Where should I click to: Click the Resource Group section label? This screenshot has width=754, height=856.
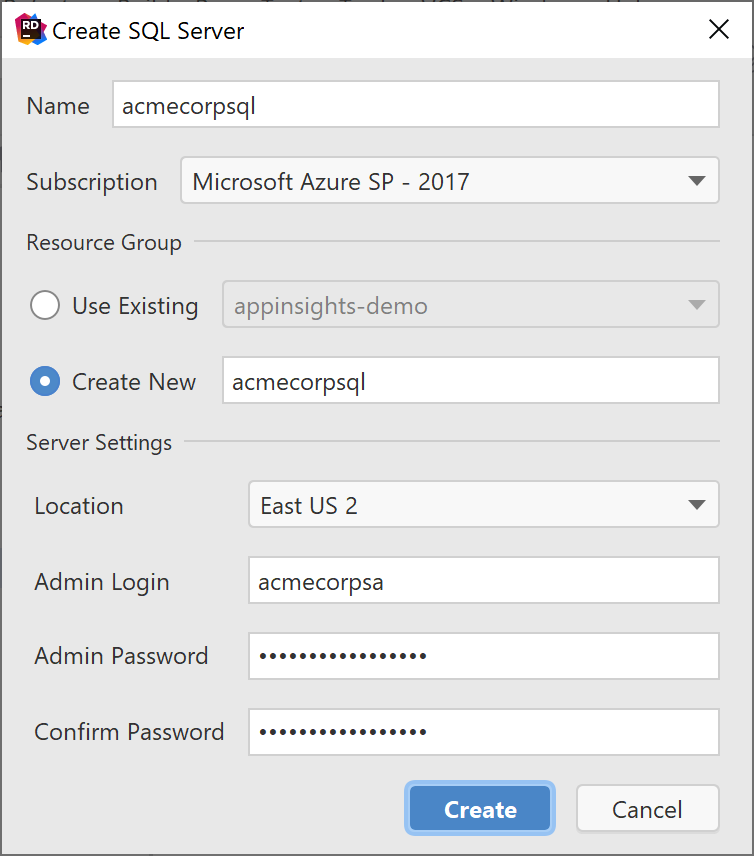tap(104, 242)
